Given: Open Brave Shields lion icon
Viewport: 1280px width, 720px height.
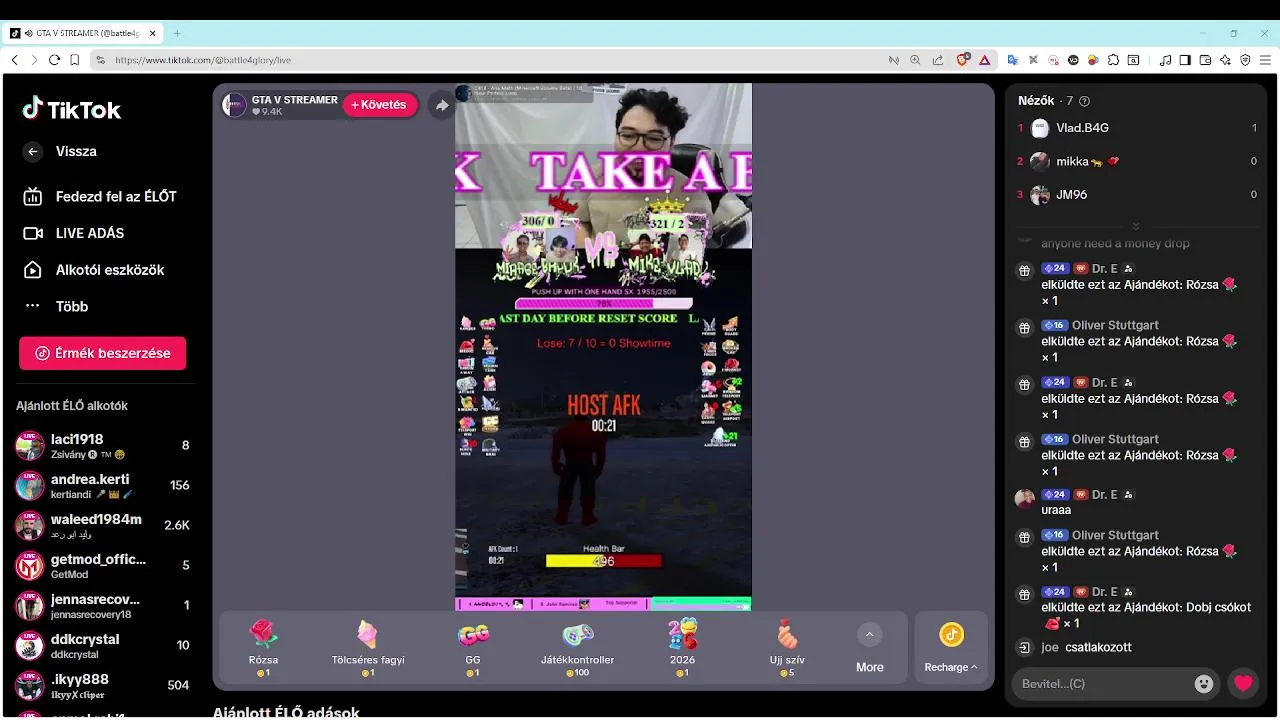Looking at the screenshot, I should (963, 60).
